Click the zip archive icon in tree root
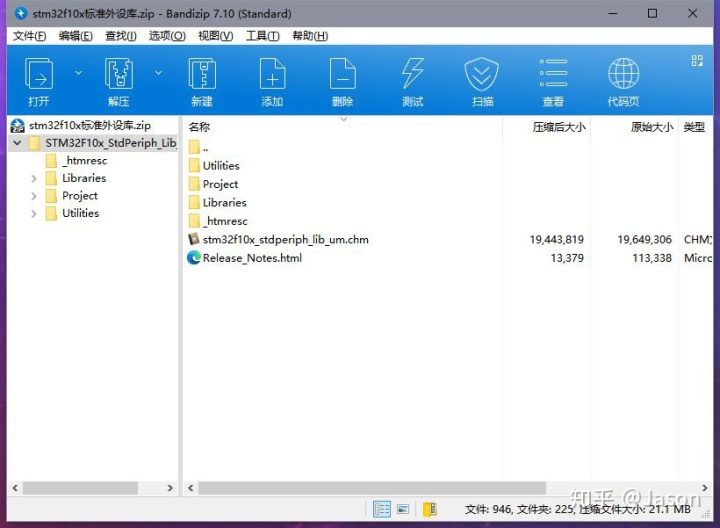The width and height of the screenshot is (720, 528). click(17, 126)
